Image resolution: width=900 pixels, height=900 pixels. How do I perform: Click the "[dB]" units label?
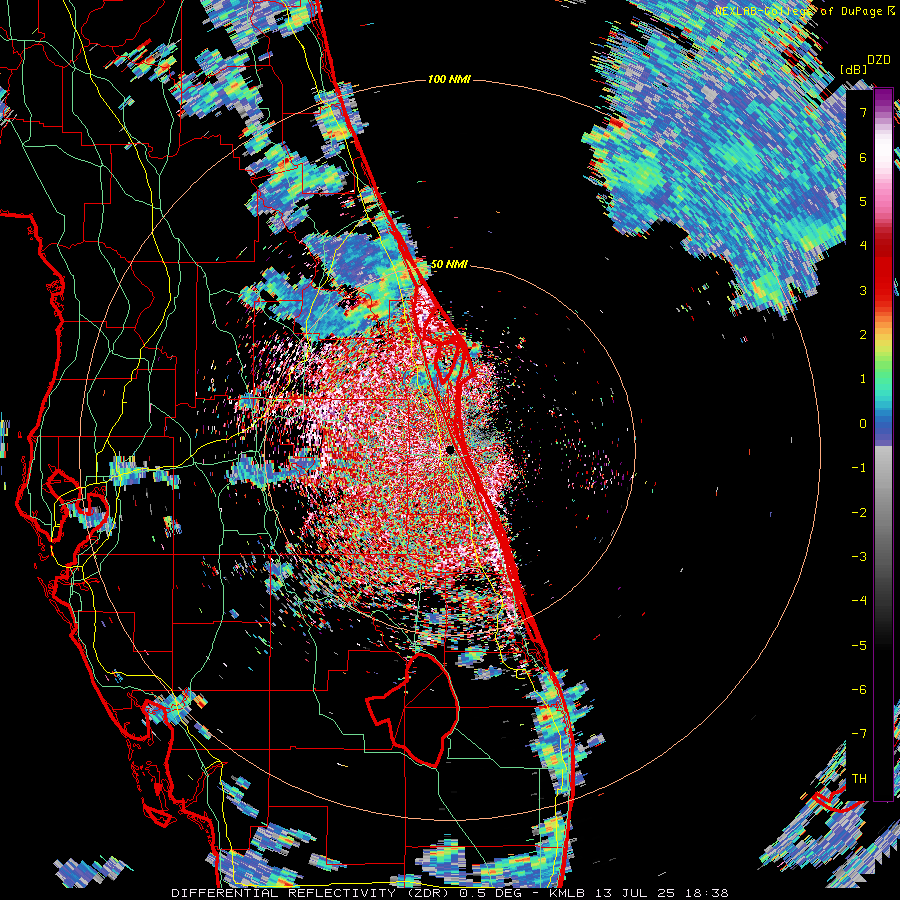(x=853, y=69)
